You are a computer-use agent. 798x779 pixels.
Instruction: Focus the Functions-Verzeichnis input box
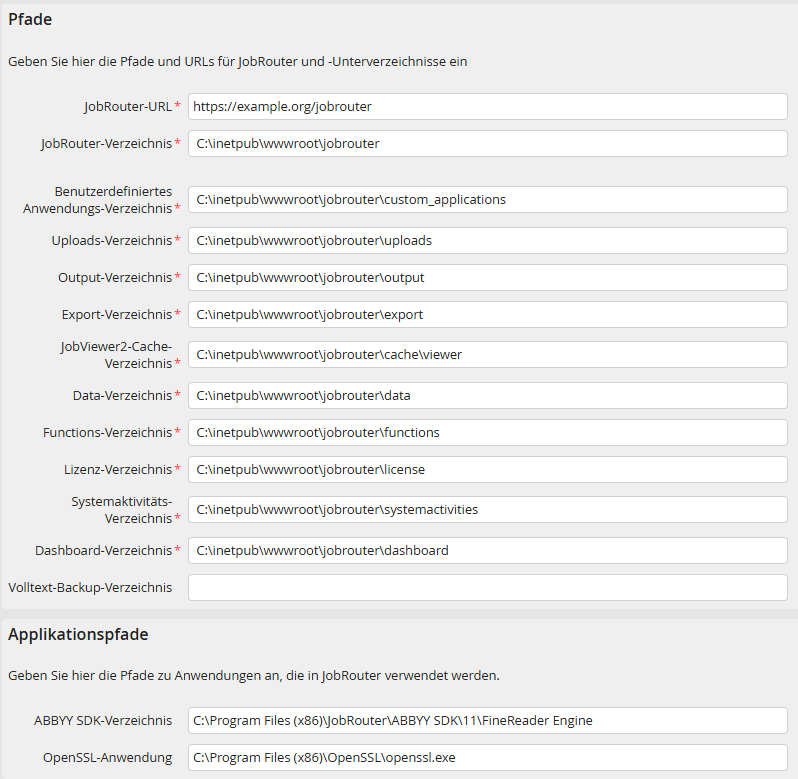(487, 432)
